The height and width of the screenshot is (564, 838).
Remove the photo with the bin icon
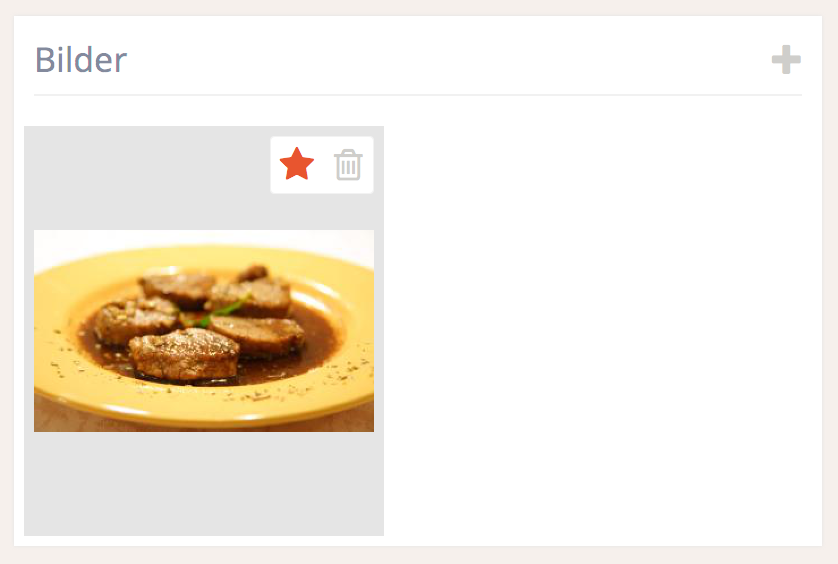pos(348,165)
